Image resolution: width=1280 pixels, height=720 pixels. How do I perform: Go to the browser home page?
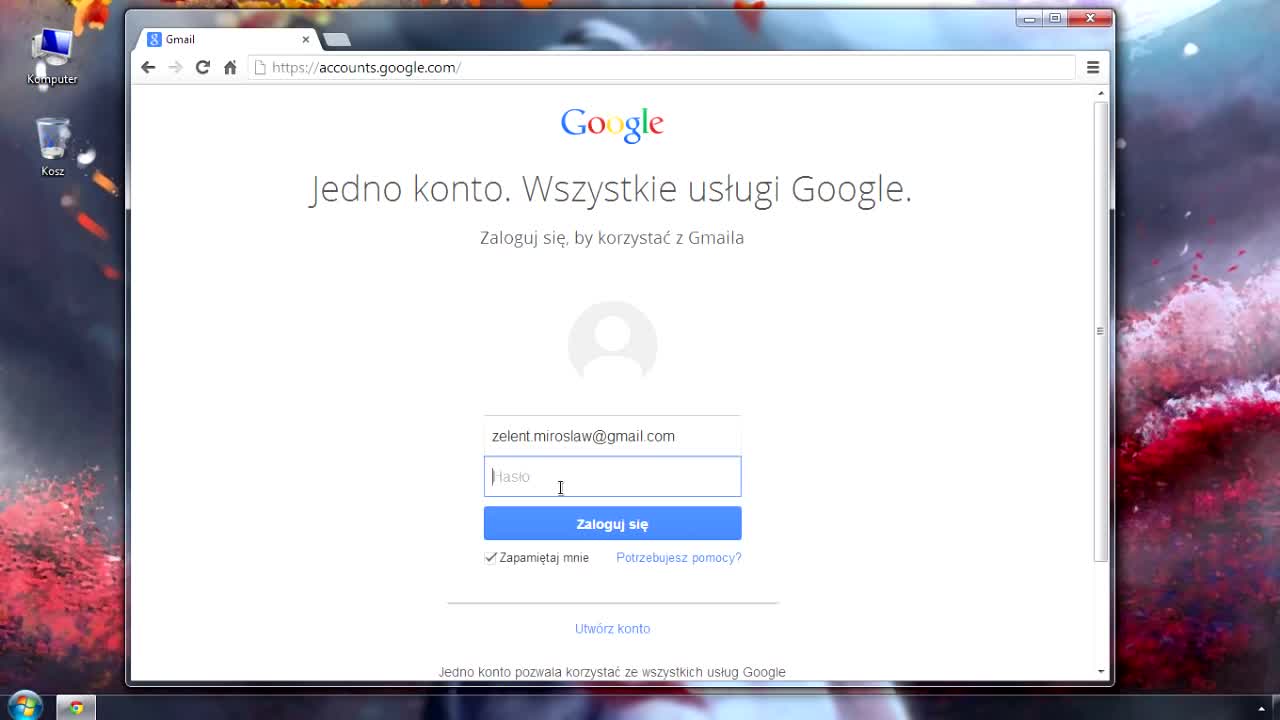pyautogui.click(x=230, y=67)
